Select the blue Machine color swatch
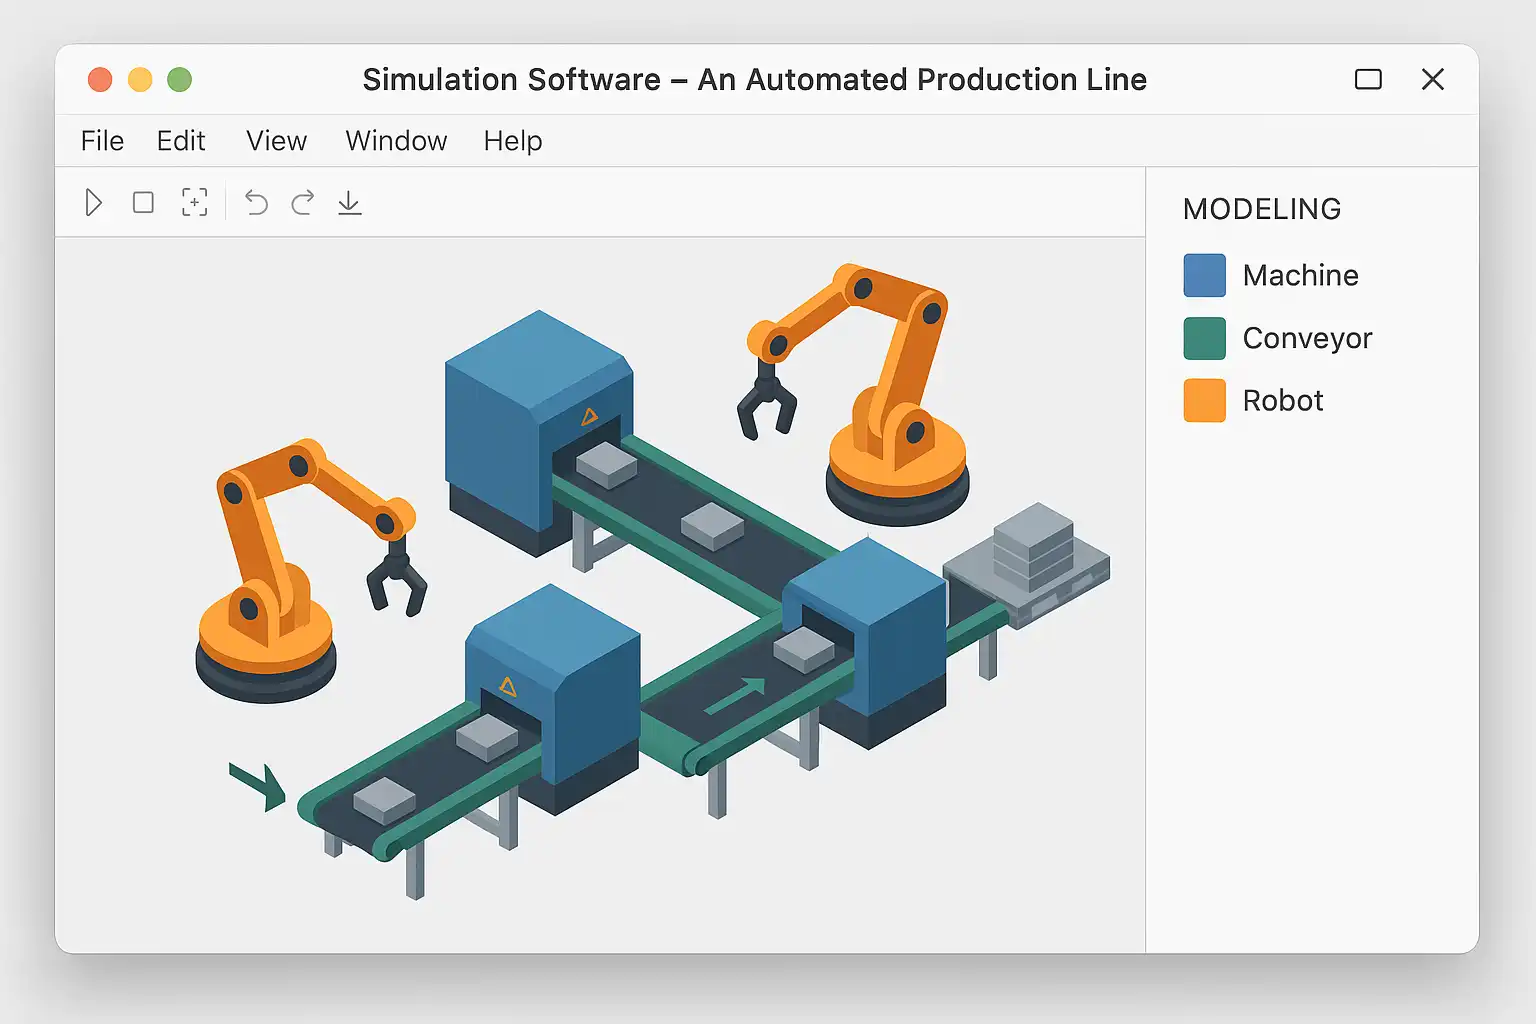 [1204, 275]
